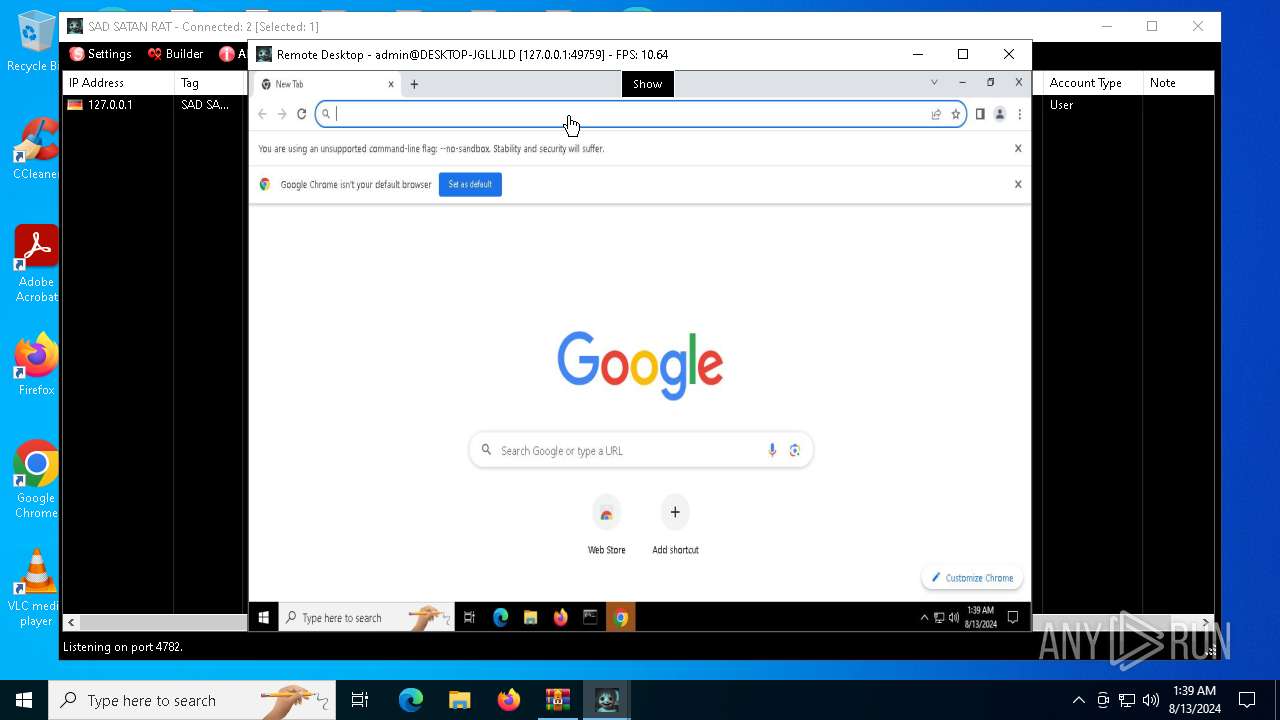Open a new tab with the plus button
Viewport: 1280px width, 720px height.
414,84
